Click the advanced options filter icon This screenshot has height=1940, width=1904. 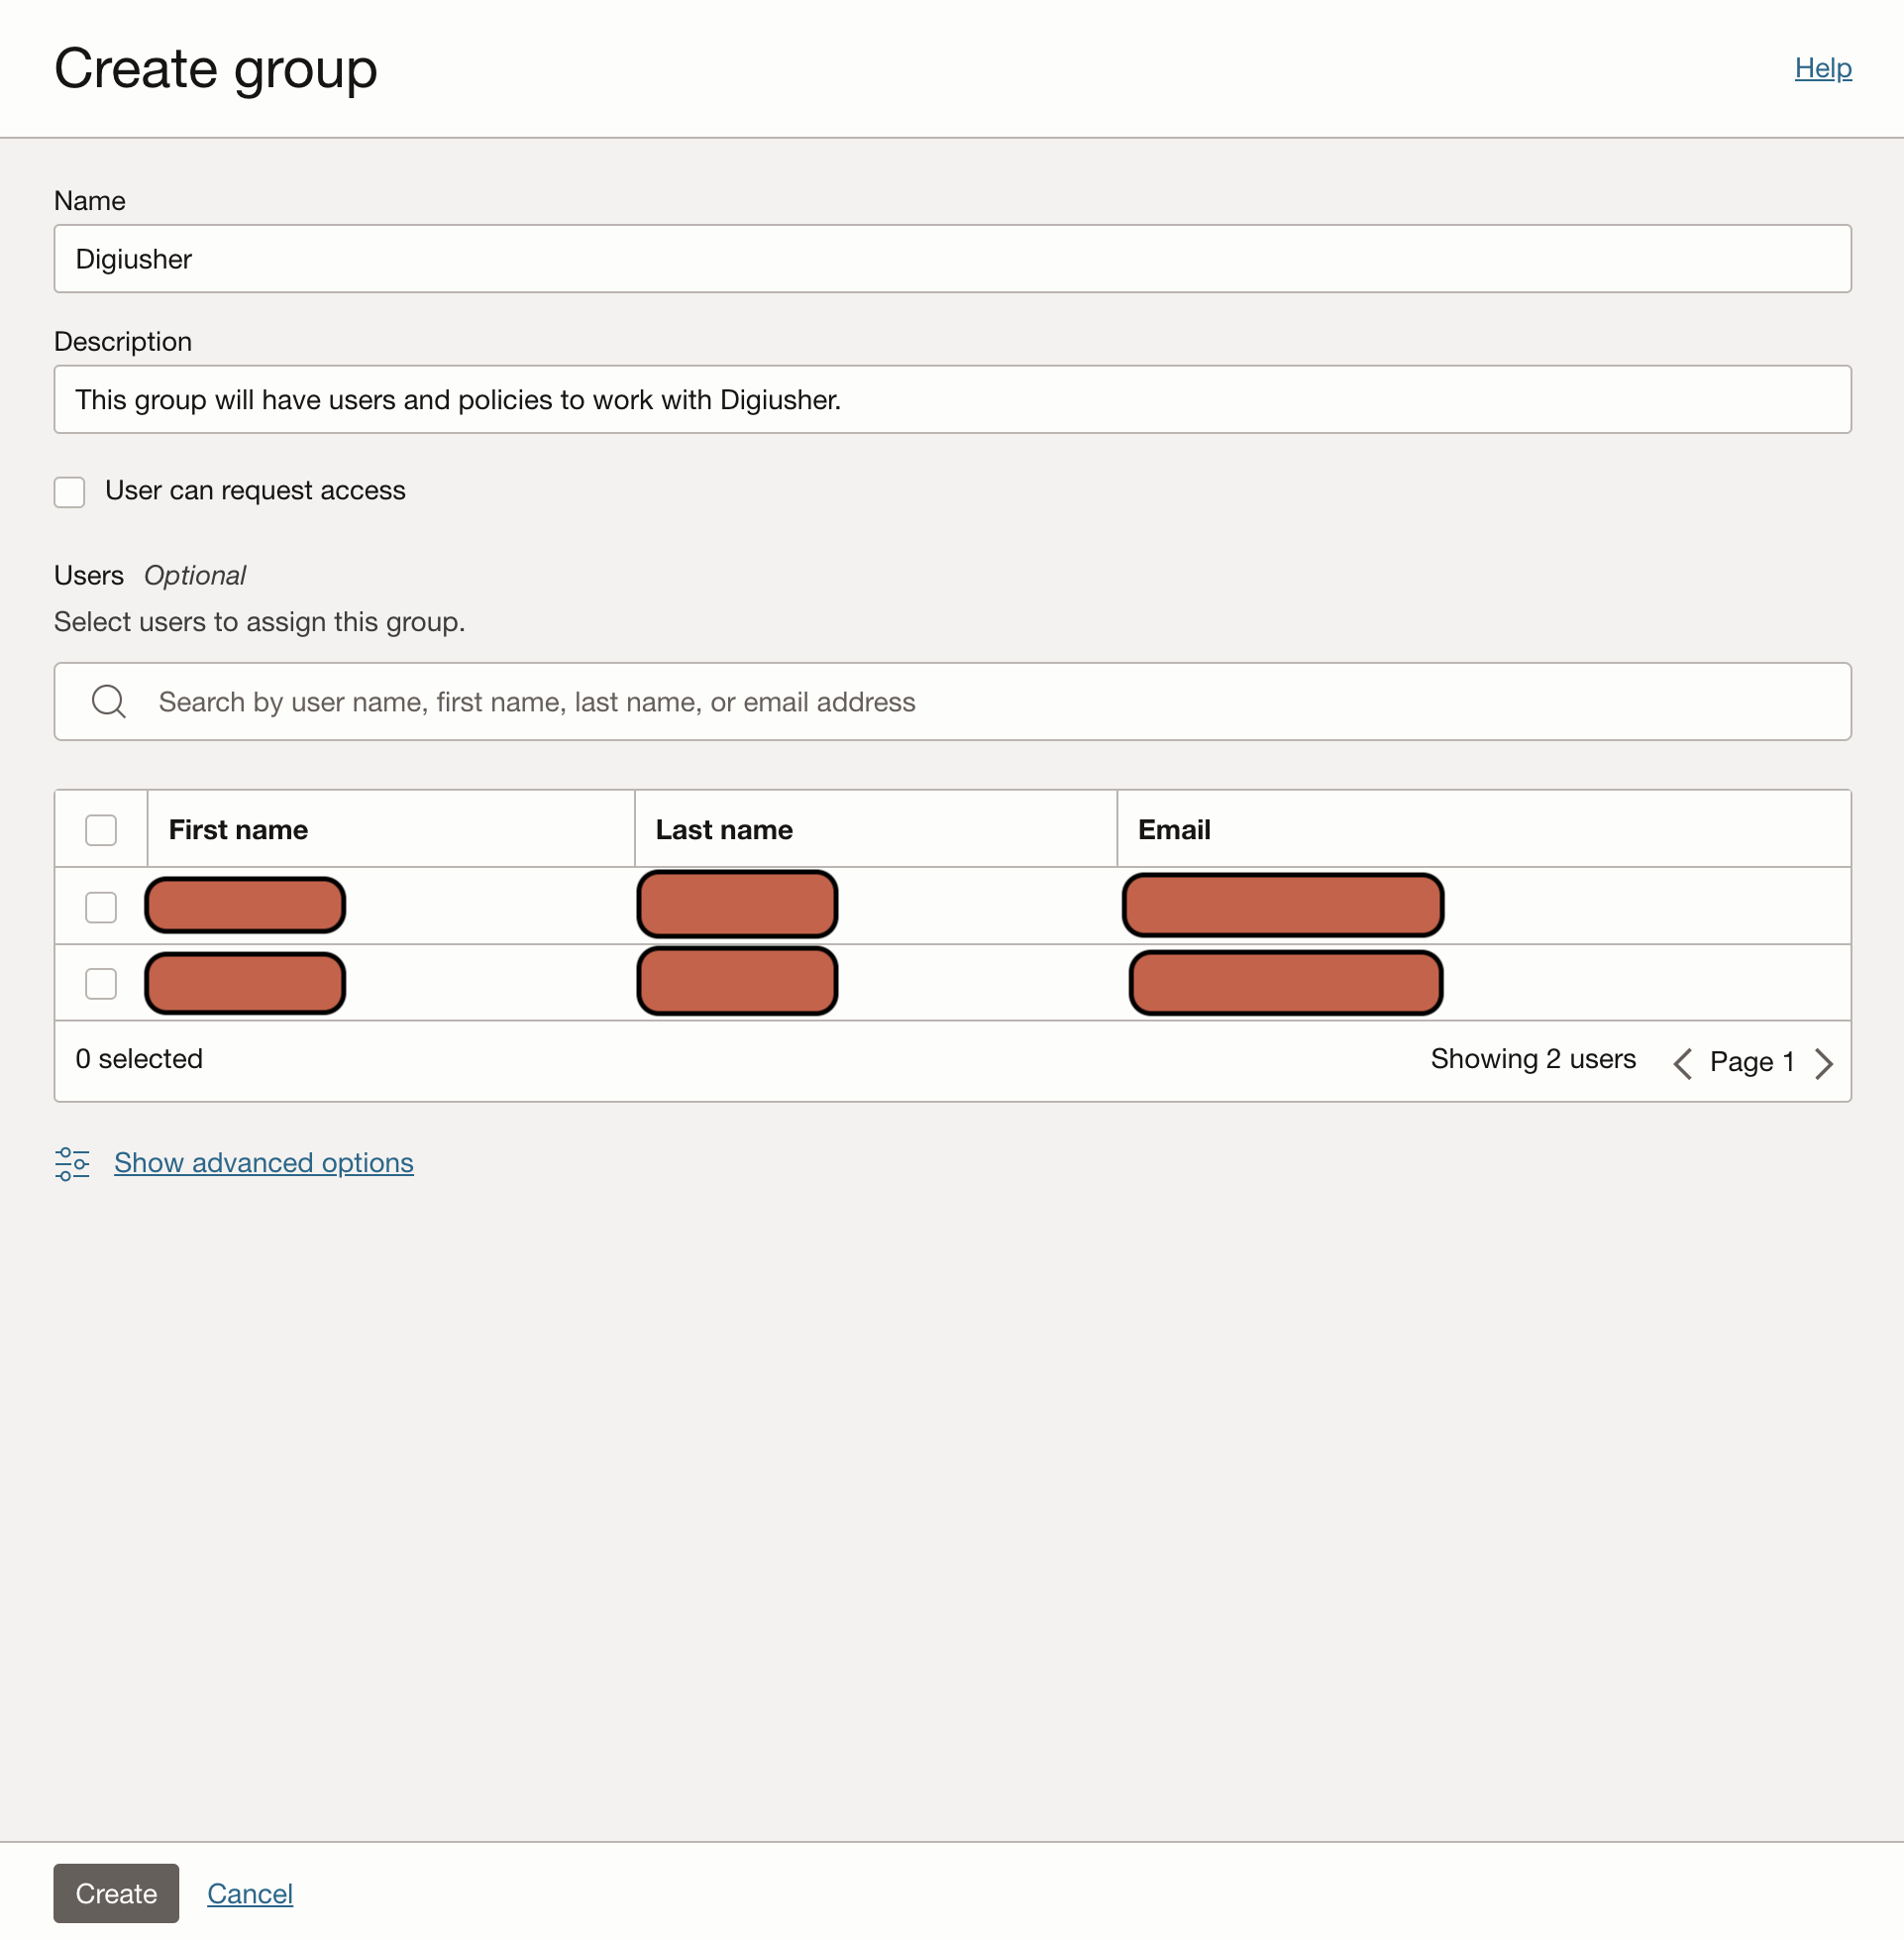69,1162
